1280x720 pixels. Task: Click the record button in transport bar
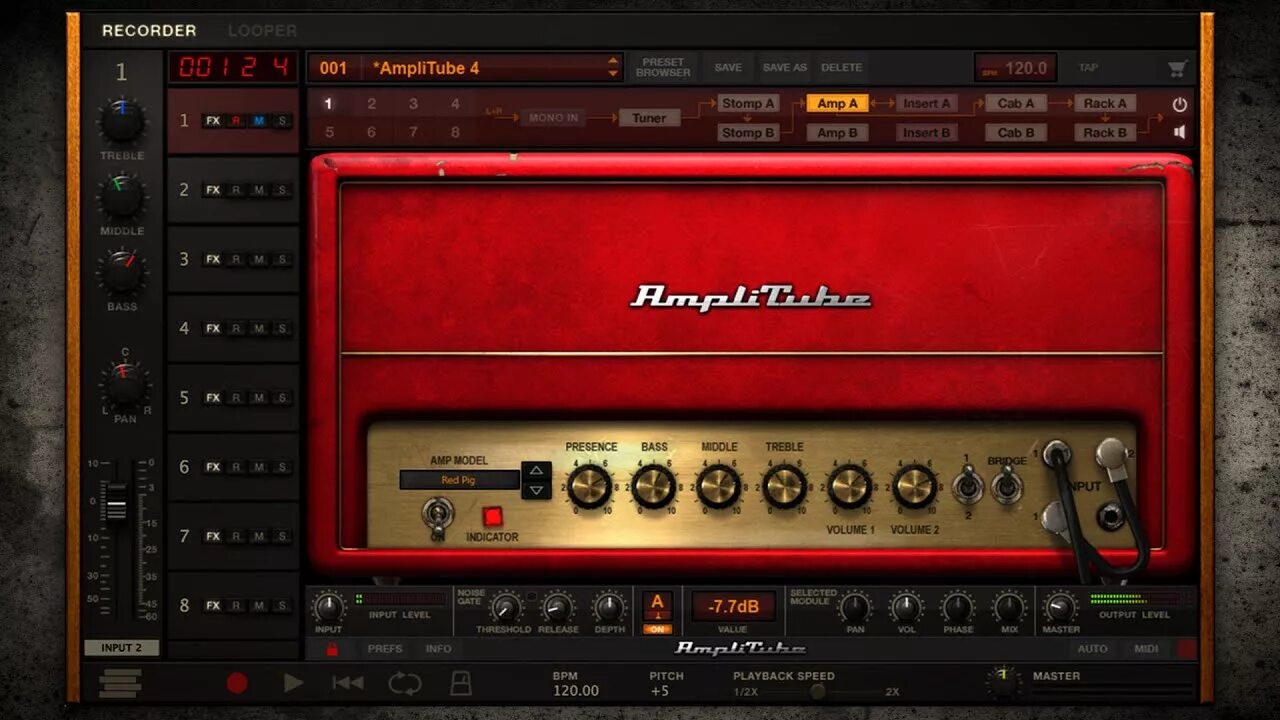pos(237,683)
